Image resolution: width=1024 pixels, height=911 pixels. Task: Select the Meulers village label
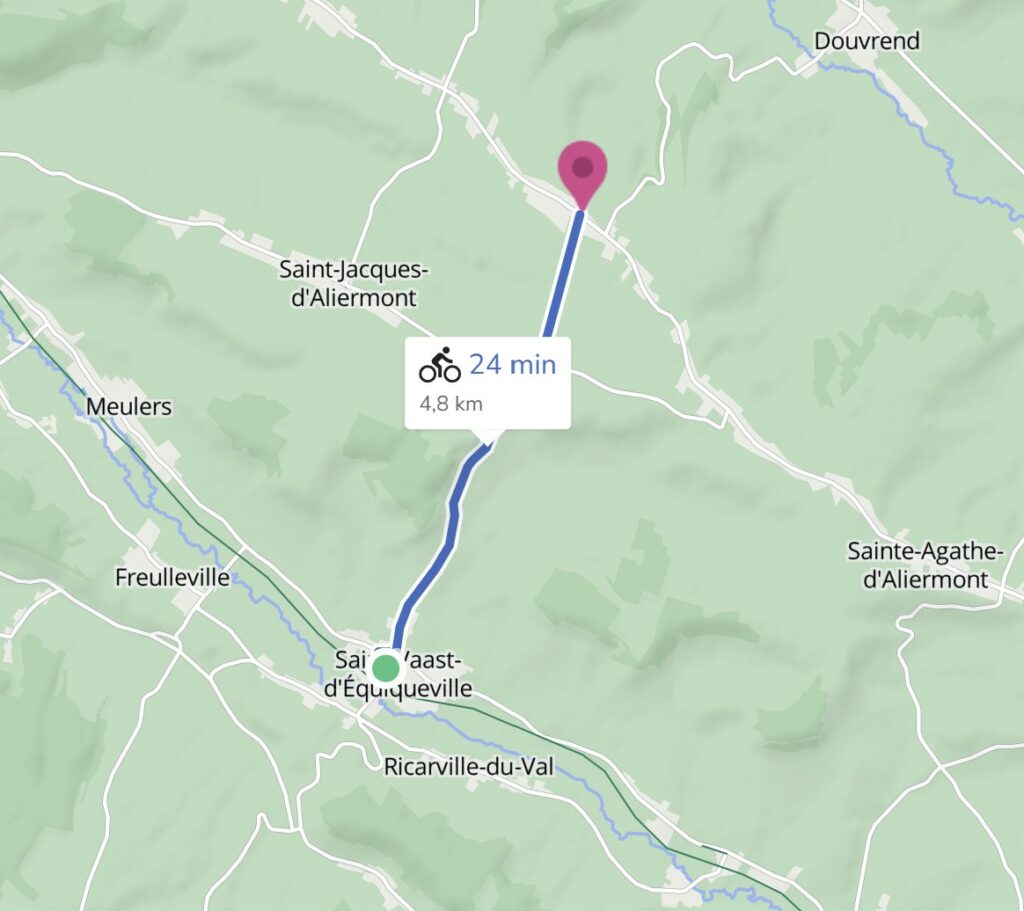(129, 406)
